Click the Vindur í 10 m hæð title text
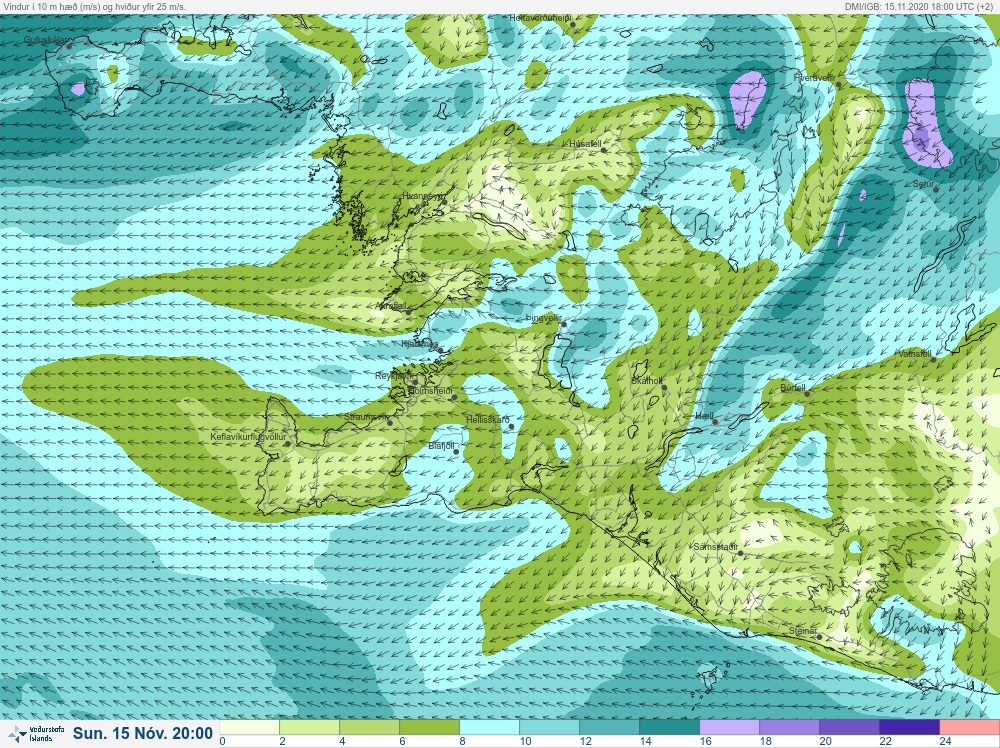 point(94,6)
